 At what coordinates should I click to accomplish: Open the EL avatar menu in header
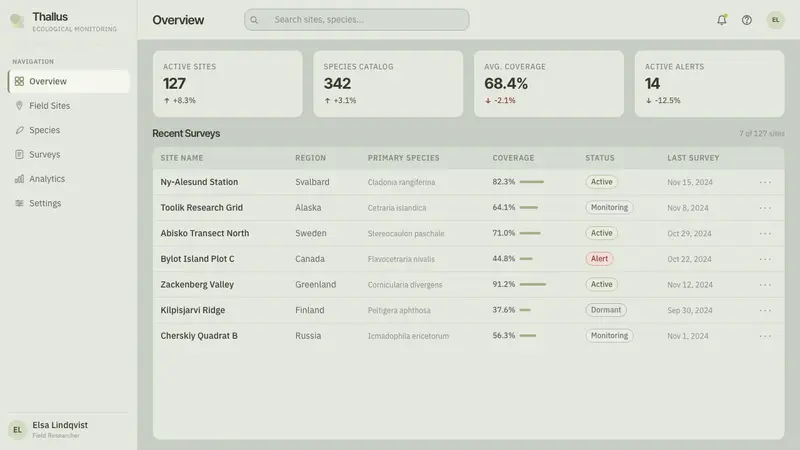(x=776, y=20)
